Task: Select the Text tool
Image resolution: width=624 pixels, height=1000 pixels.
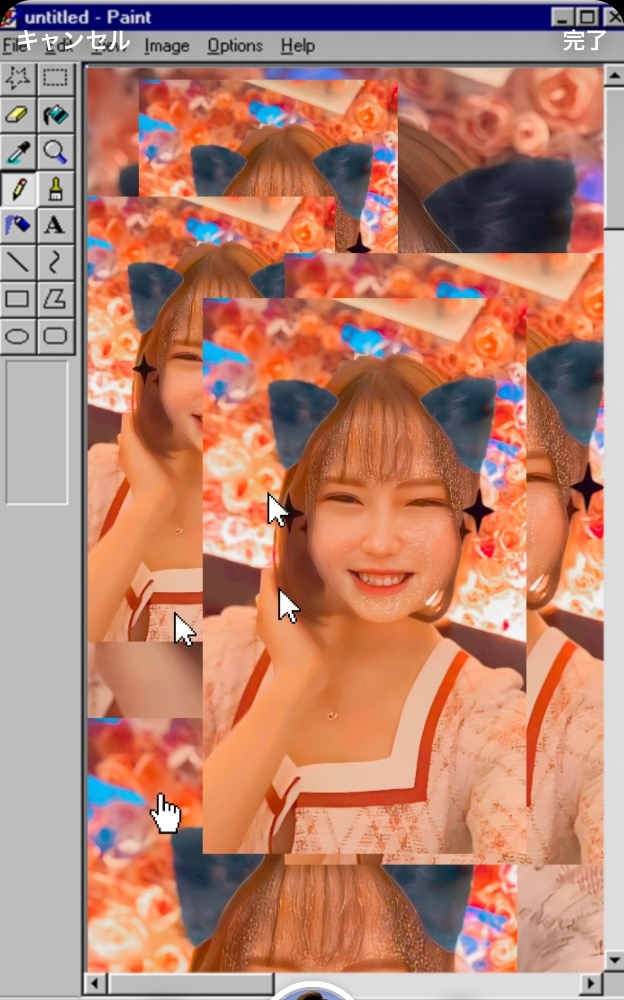Action: 55,225
